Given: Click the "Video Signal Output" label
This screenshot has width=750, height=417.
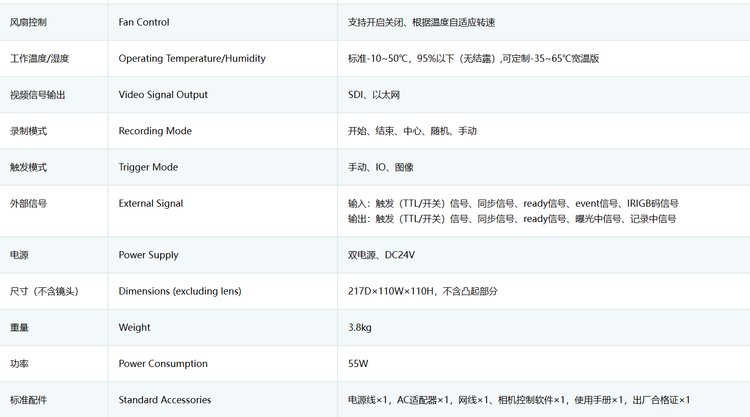Looking at the screenshot, I should [163, 95].
